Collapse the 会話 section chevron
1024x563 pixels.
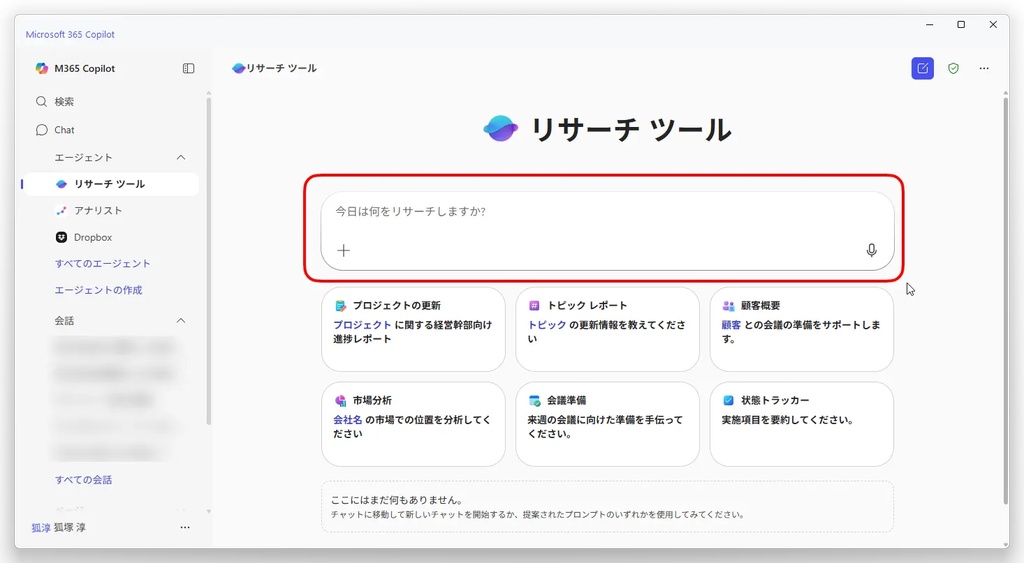coord(181,321)
